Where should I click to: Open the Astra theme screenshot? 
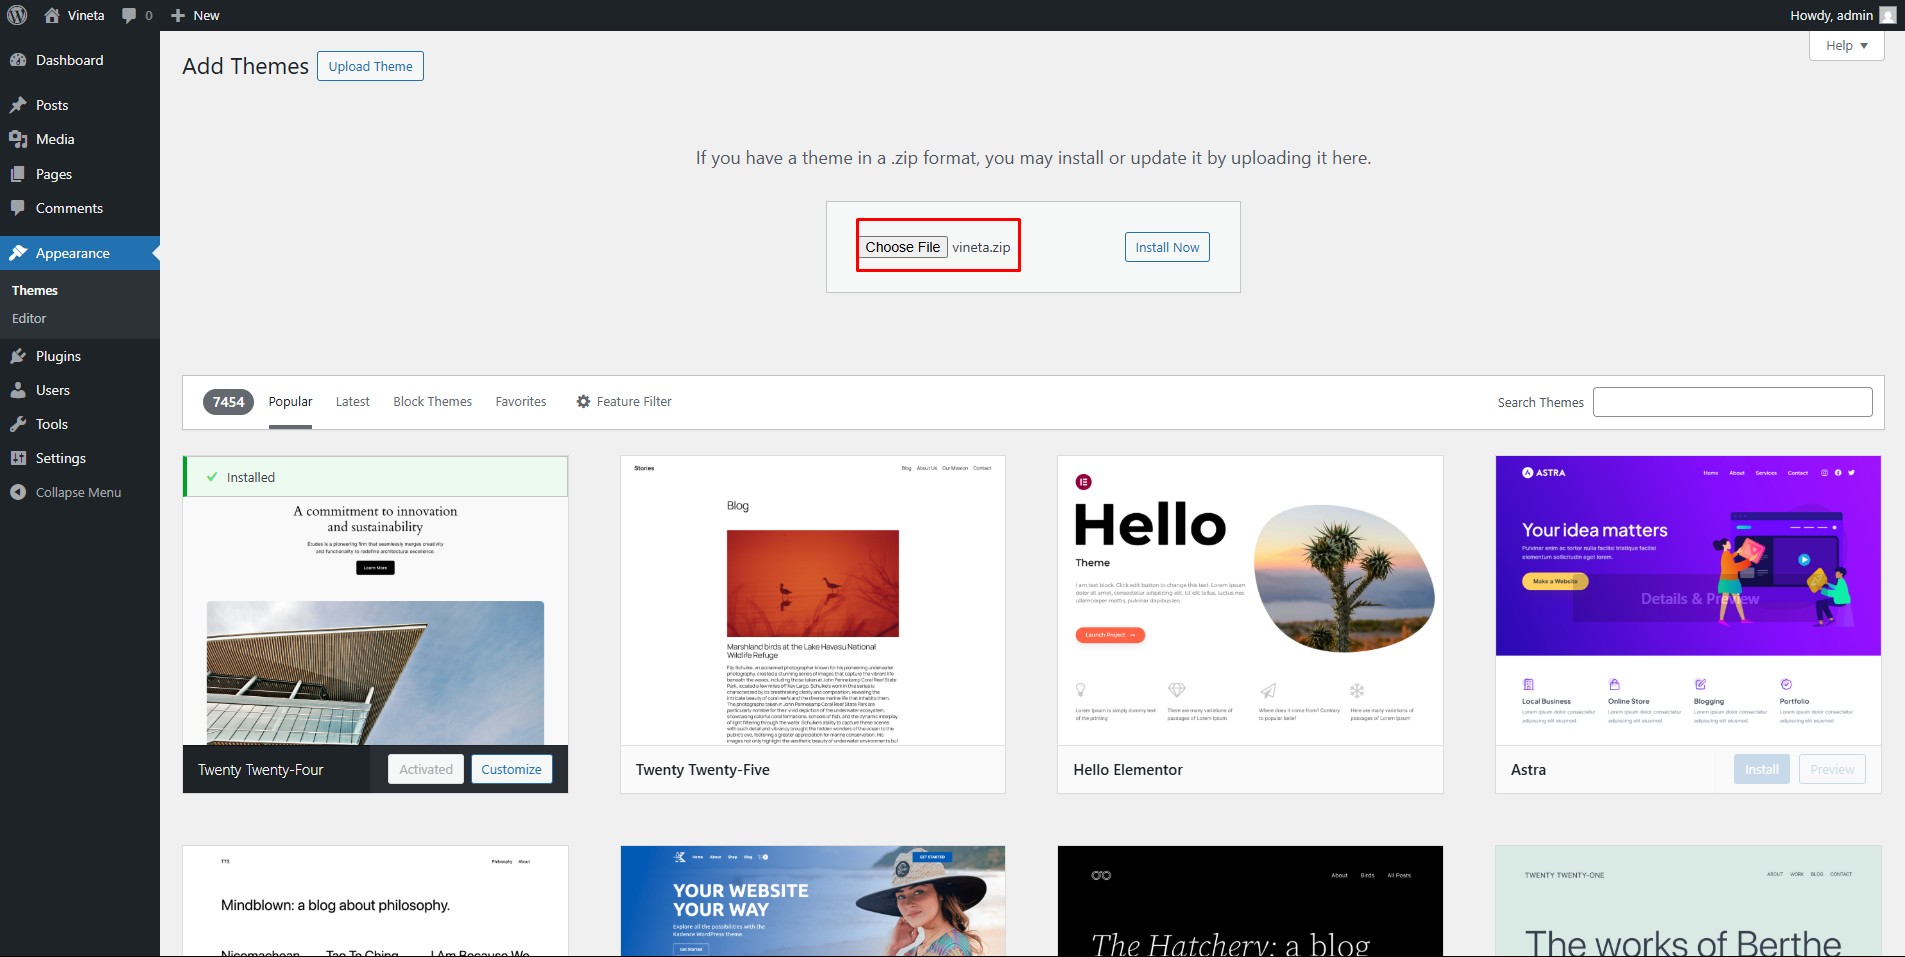tap(1688, 600)
